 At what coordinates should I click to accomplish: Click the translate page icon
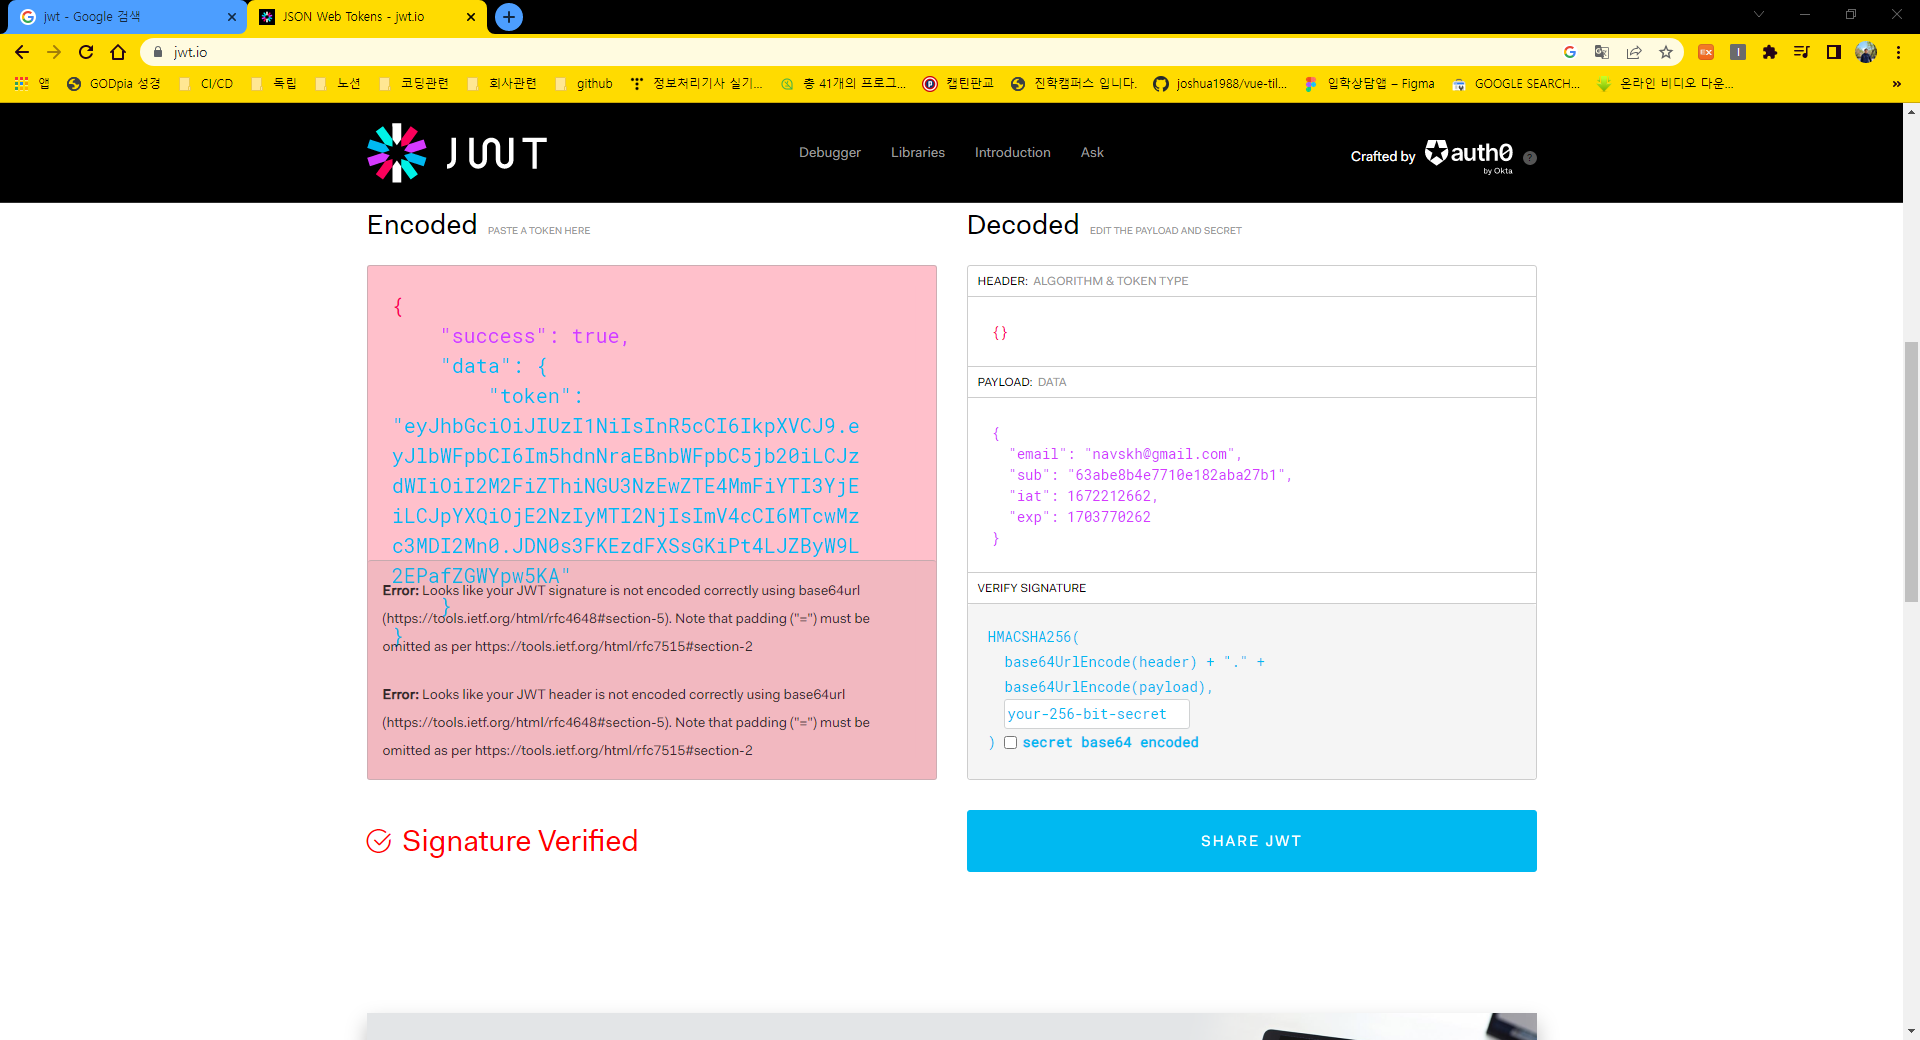click(x=1601, y=52)
